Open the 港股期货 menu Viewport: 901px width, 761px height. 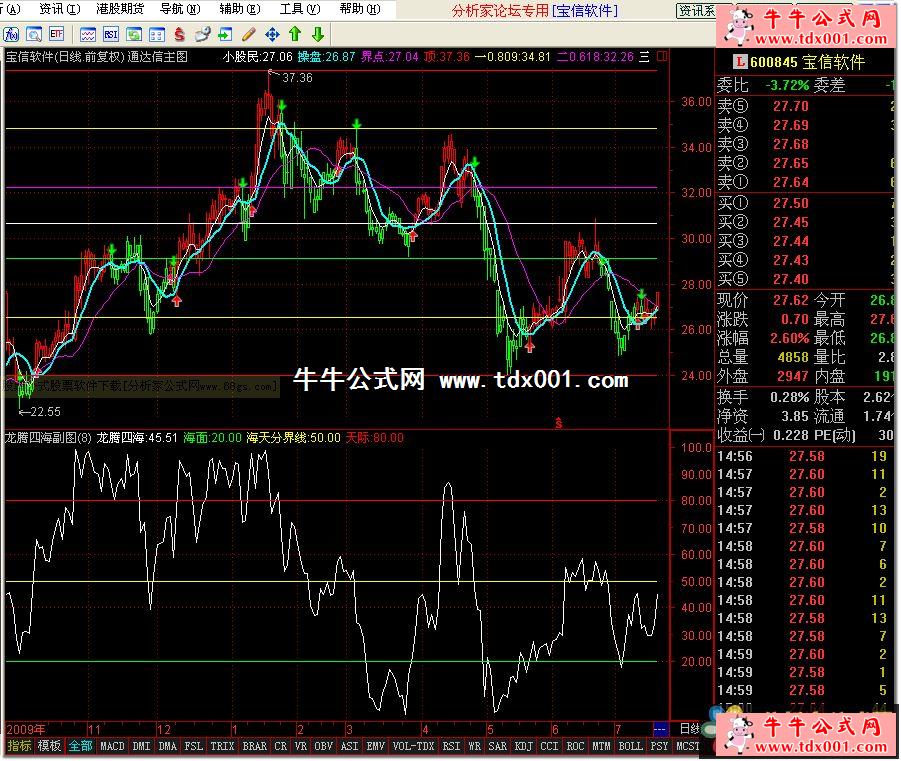click(x=120, y=9)
